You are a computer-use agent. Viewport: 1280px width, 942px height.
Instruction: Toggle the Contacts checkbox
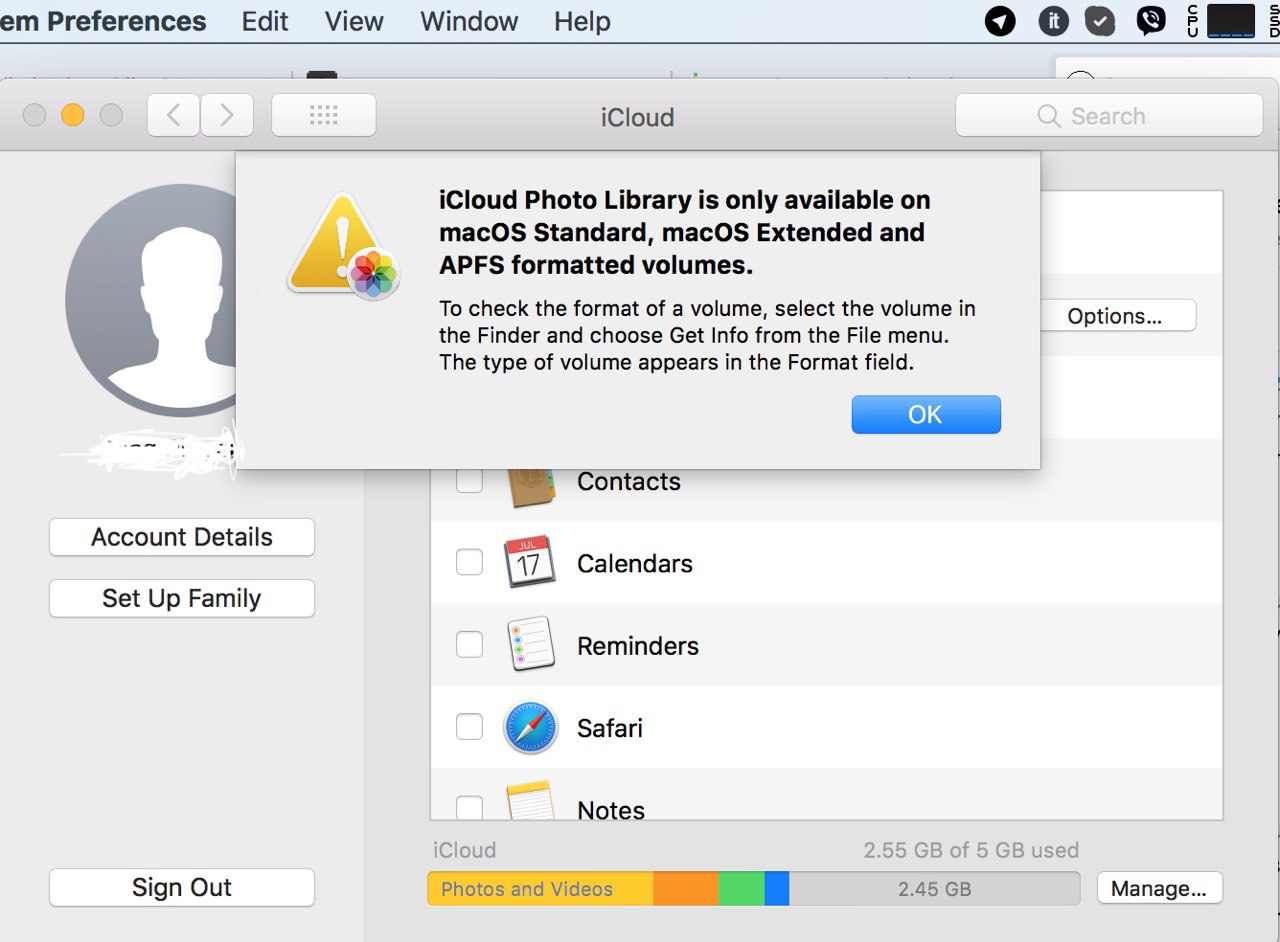[469, 481]
